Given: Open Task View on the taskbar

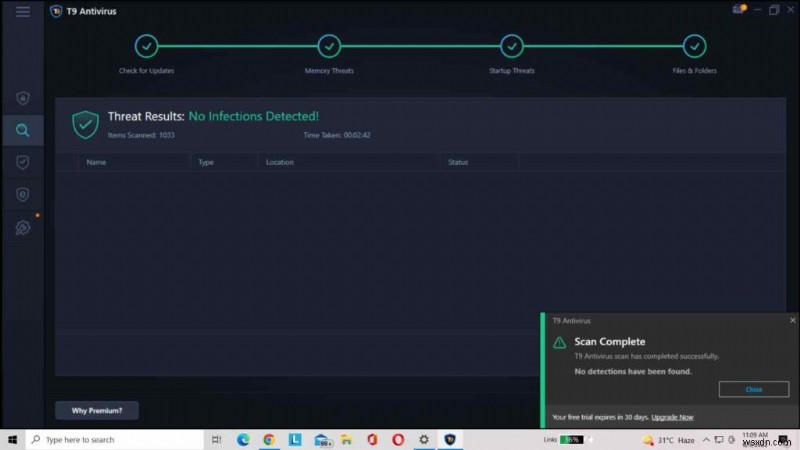Looking at the screenshot, I should click(x=216, y=439).
